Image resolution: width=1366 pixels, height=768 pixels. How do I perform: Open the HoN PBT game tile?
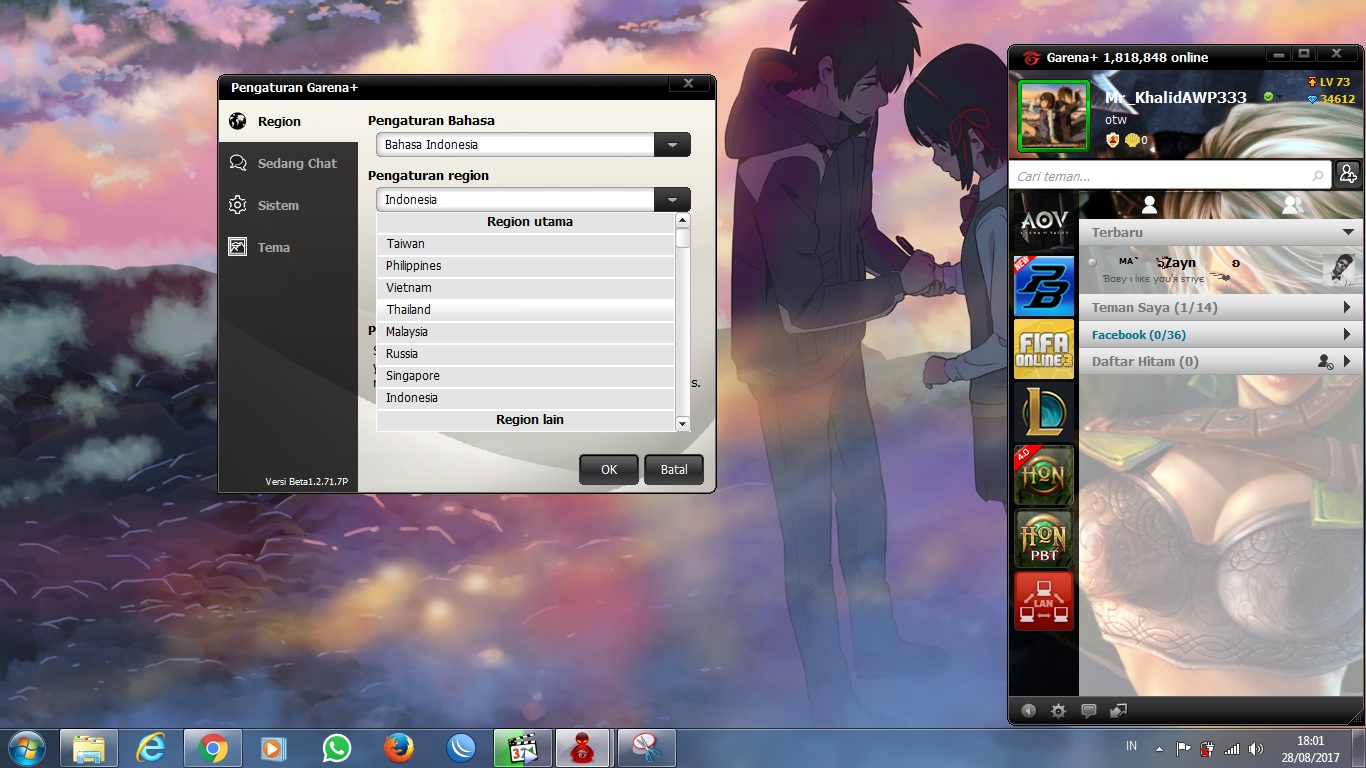pos(1044,537)
